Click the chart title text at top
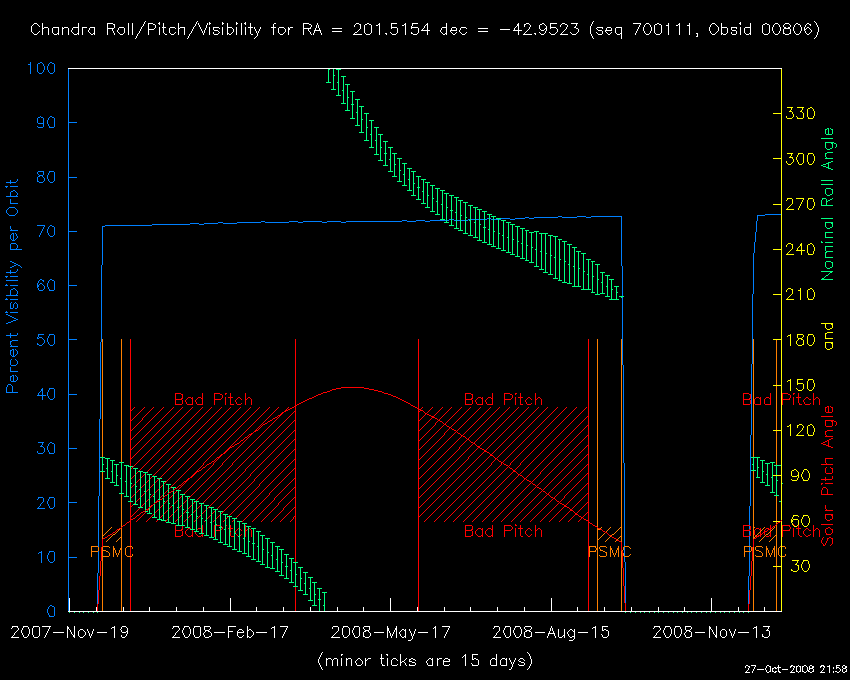Viewport: 850px width, 680px height. [x=425, y=30]
